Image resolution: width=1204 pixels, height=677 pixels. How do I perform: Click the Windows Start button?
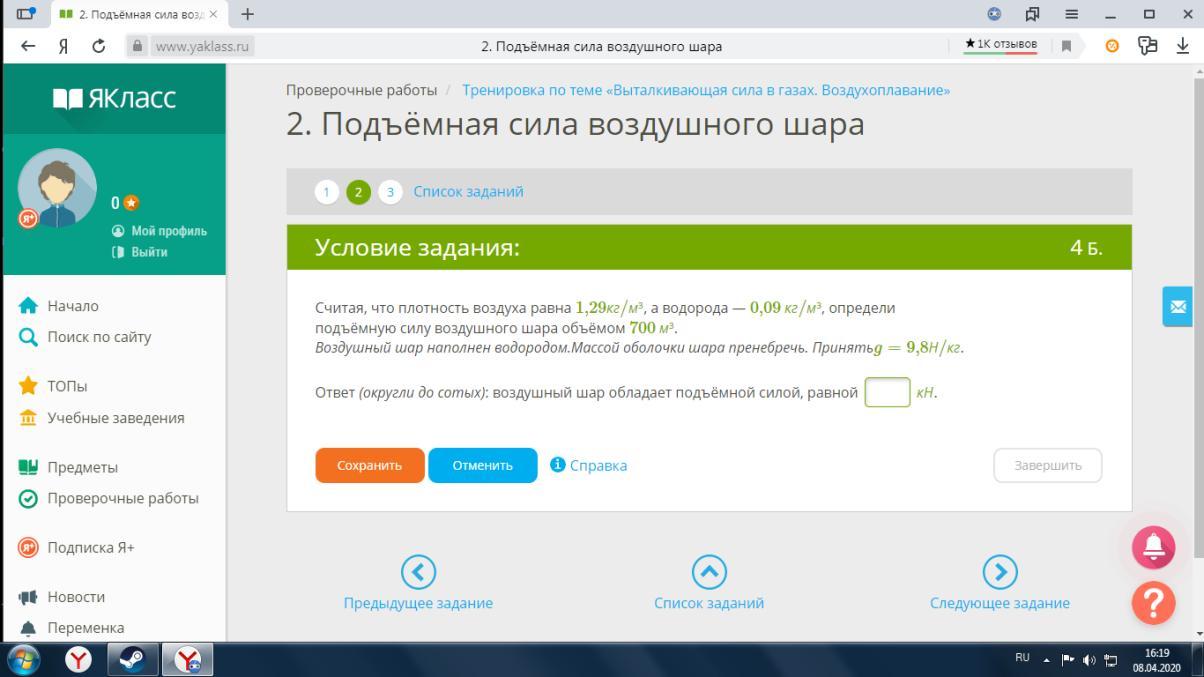tap(24, 660)
